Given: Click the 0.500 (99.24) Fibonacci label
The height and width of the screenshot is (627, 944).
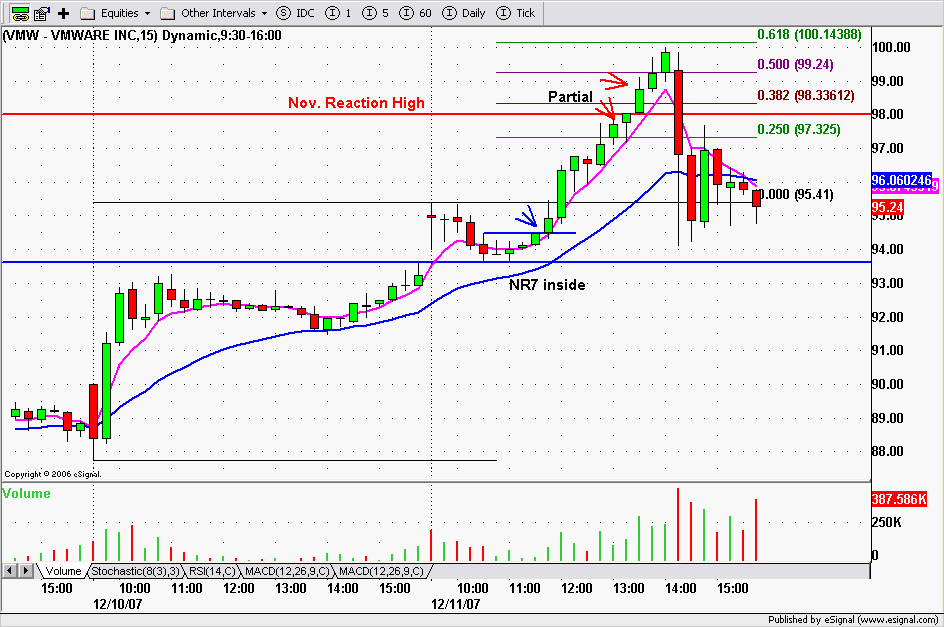Looking at the screenshot, I should click(x=795, y=64).
